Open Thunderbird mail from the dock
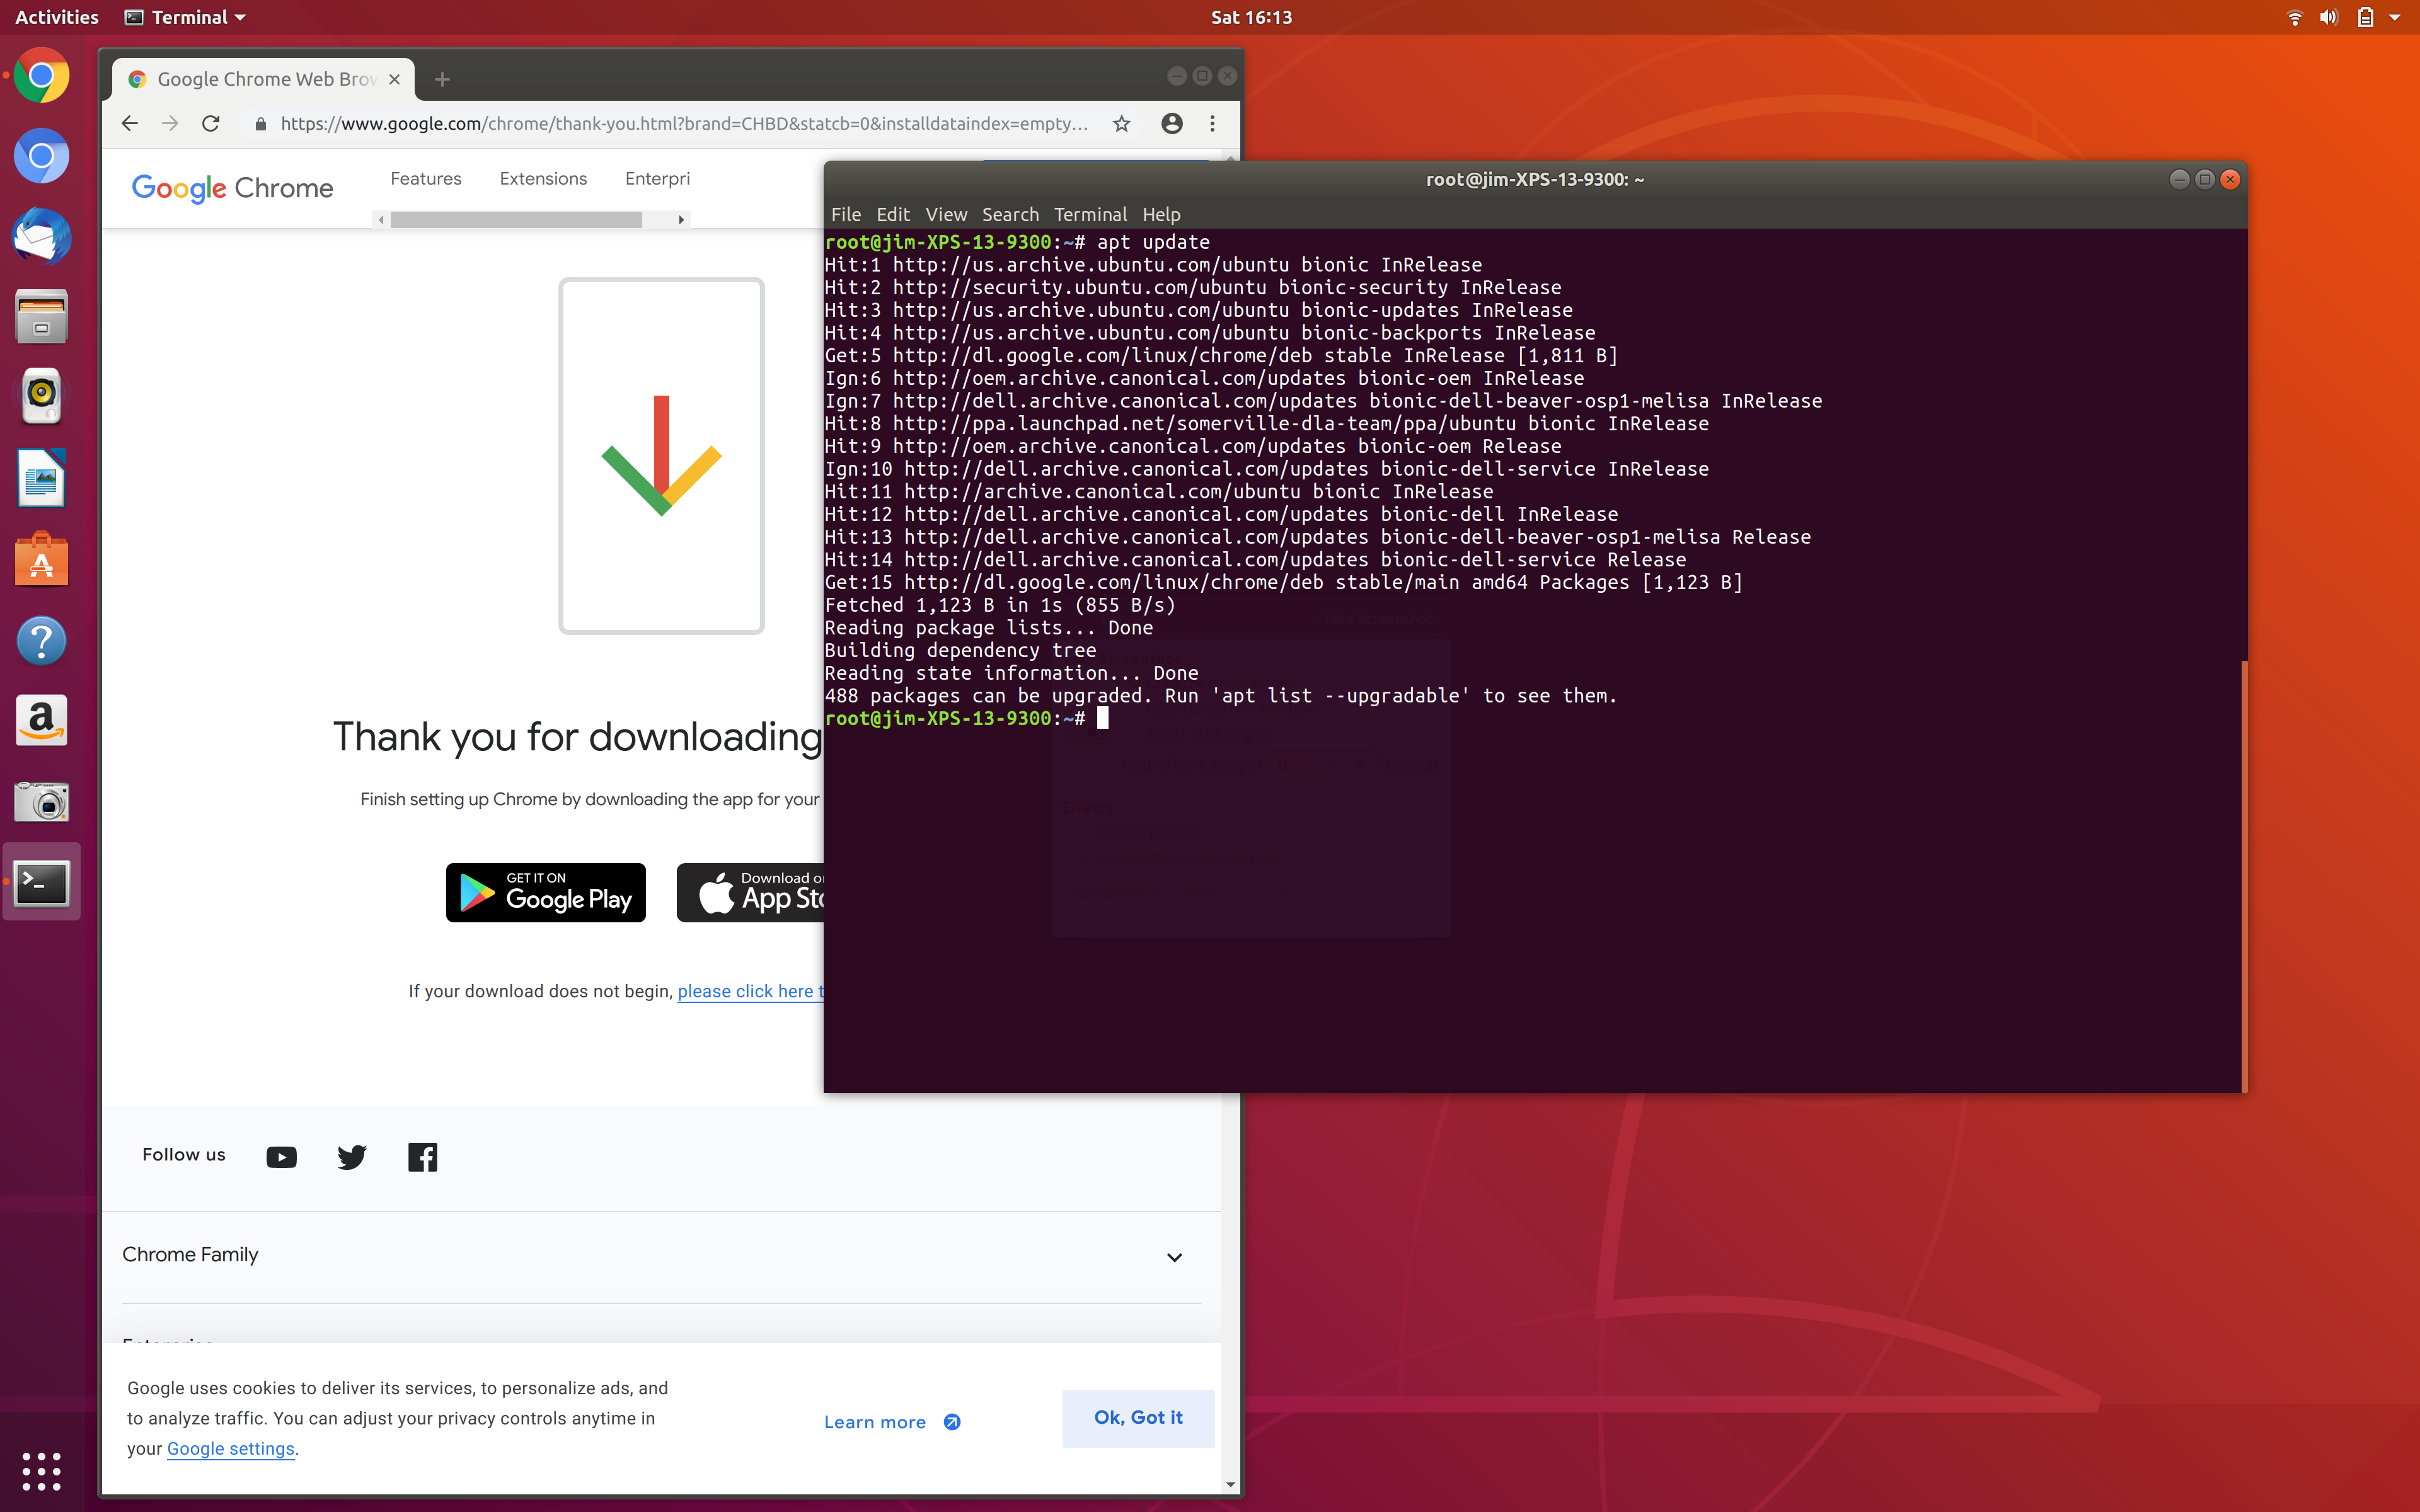 (x=41, y=237)
